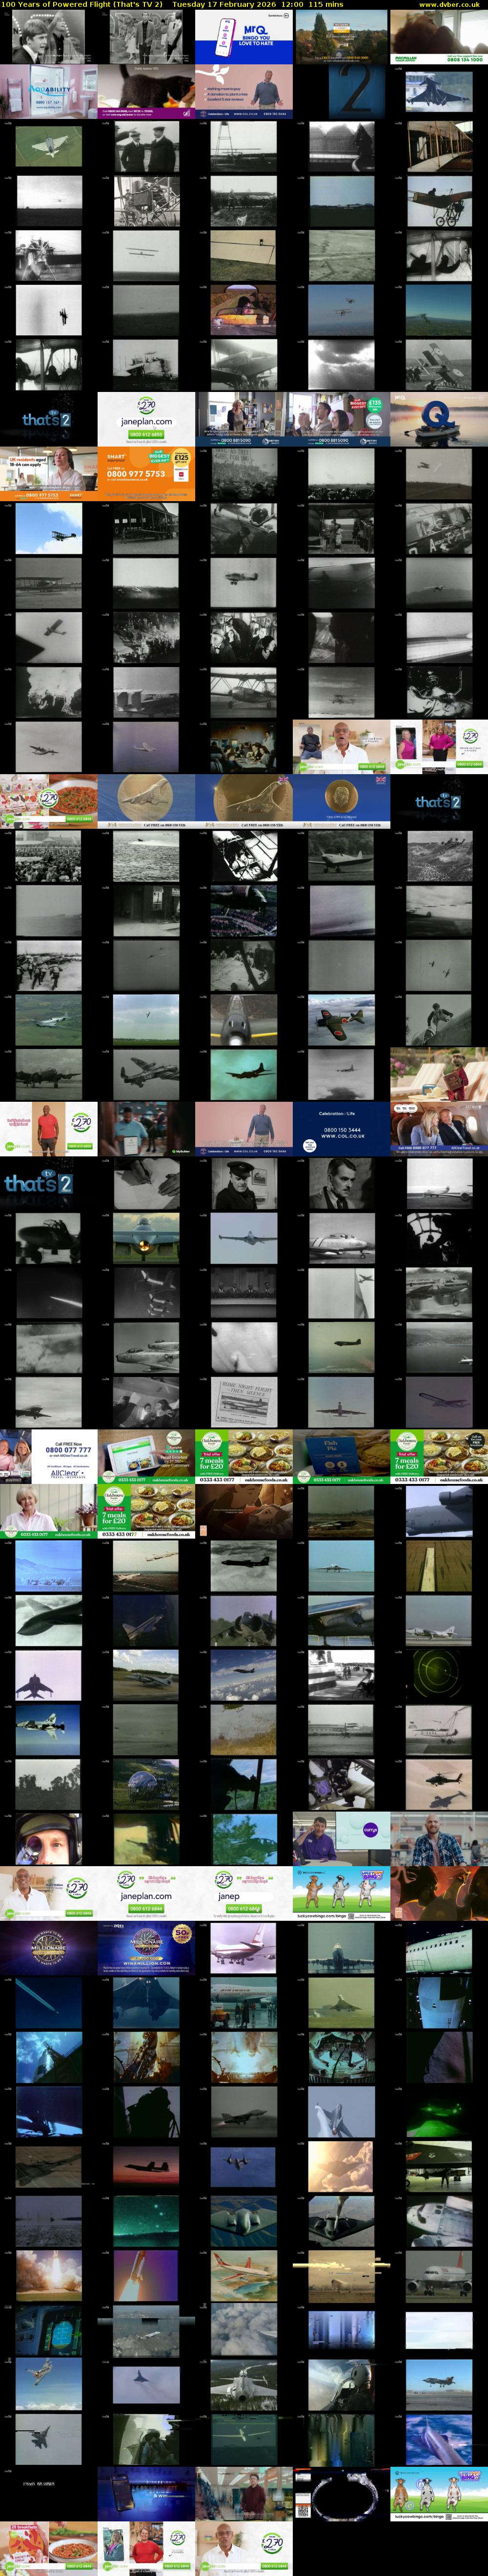Click the "115 mins" duration text
Screen dimensions: 488x2576
326,4
